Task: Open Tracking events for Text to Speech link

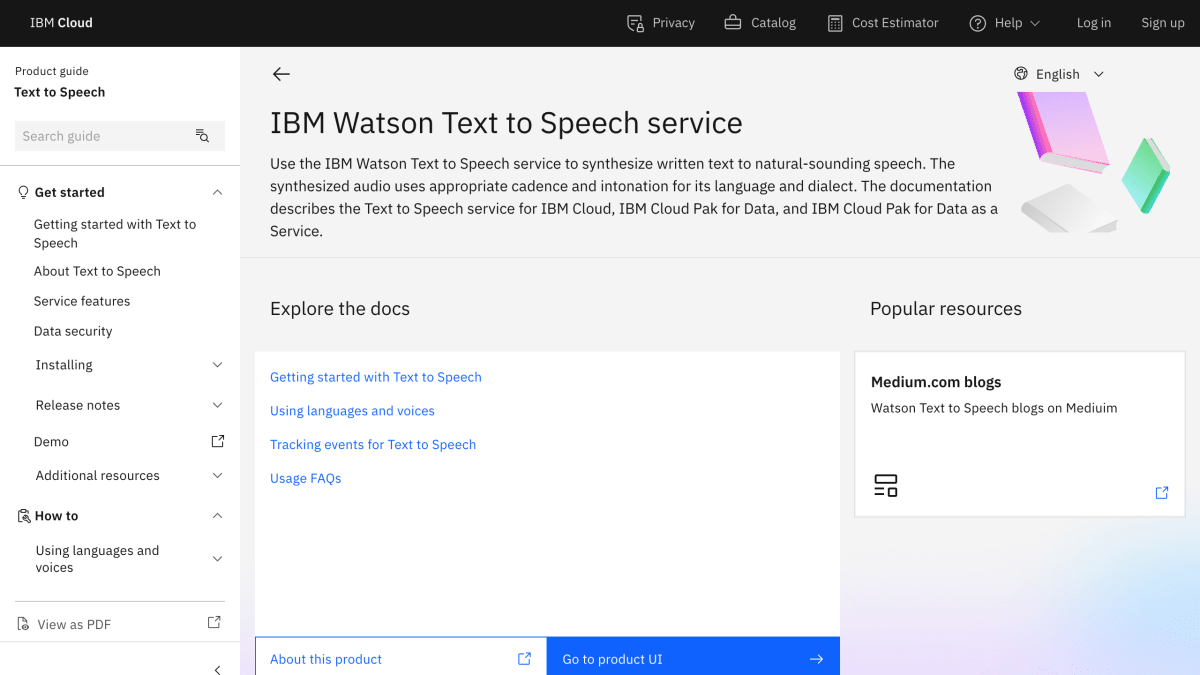Action: point(373,445)
